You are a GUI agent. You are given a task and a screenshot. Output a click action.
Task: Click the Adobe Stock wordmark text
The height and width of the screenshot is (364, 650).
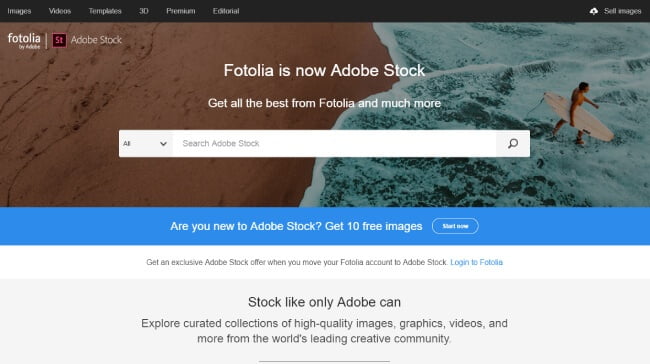(x=96, y=40)
